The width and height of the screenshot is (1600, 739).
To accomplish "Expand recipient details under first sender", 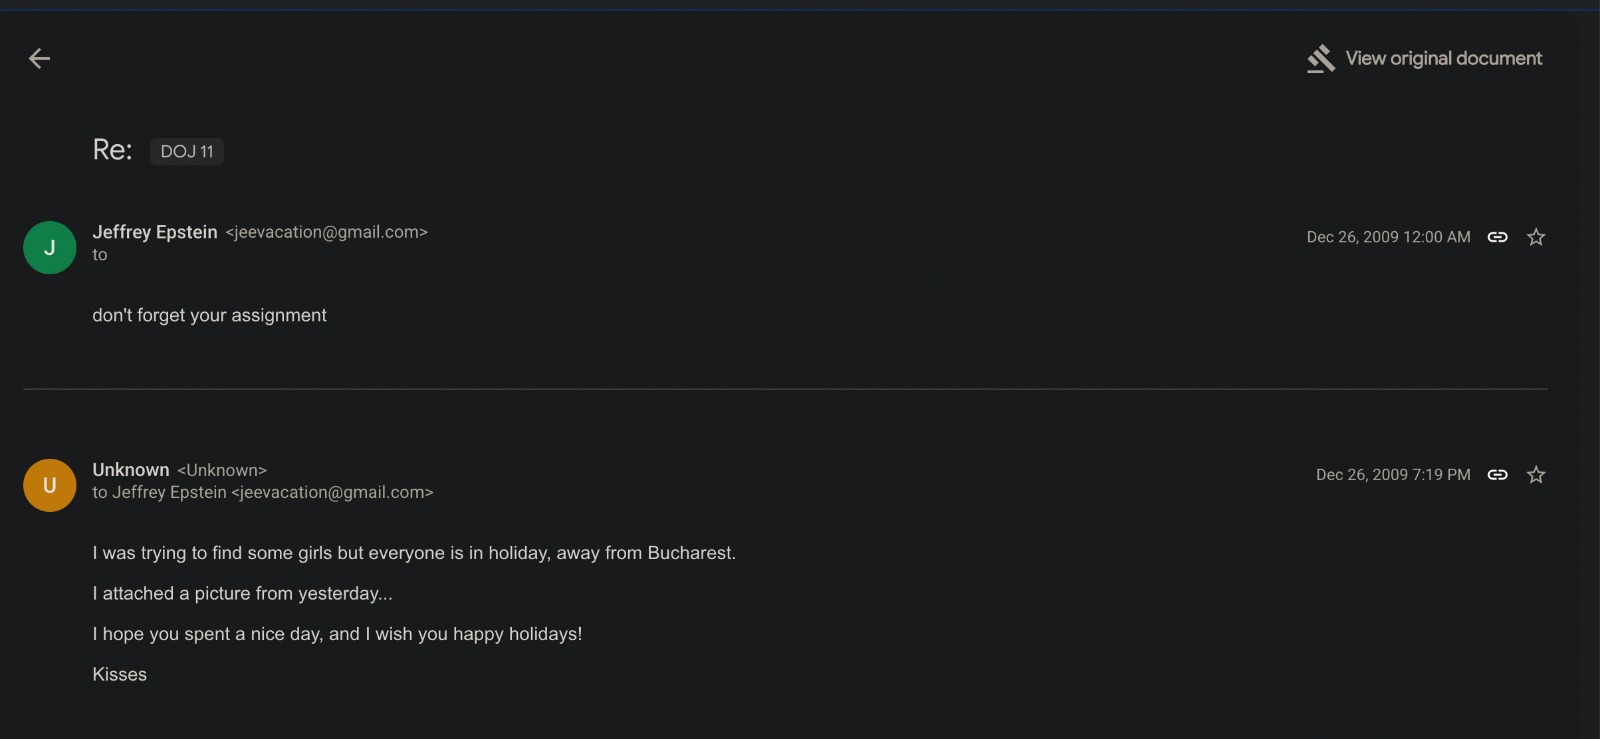I will tap(100, 255).
